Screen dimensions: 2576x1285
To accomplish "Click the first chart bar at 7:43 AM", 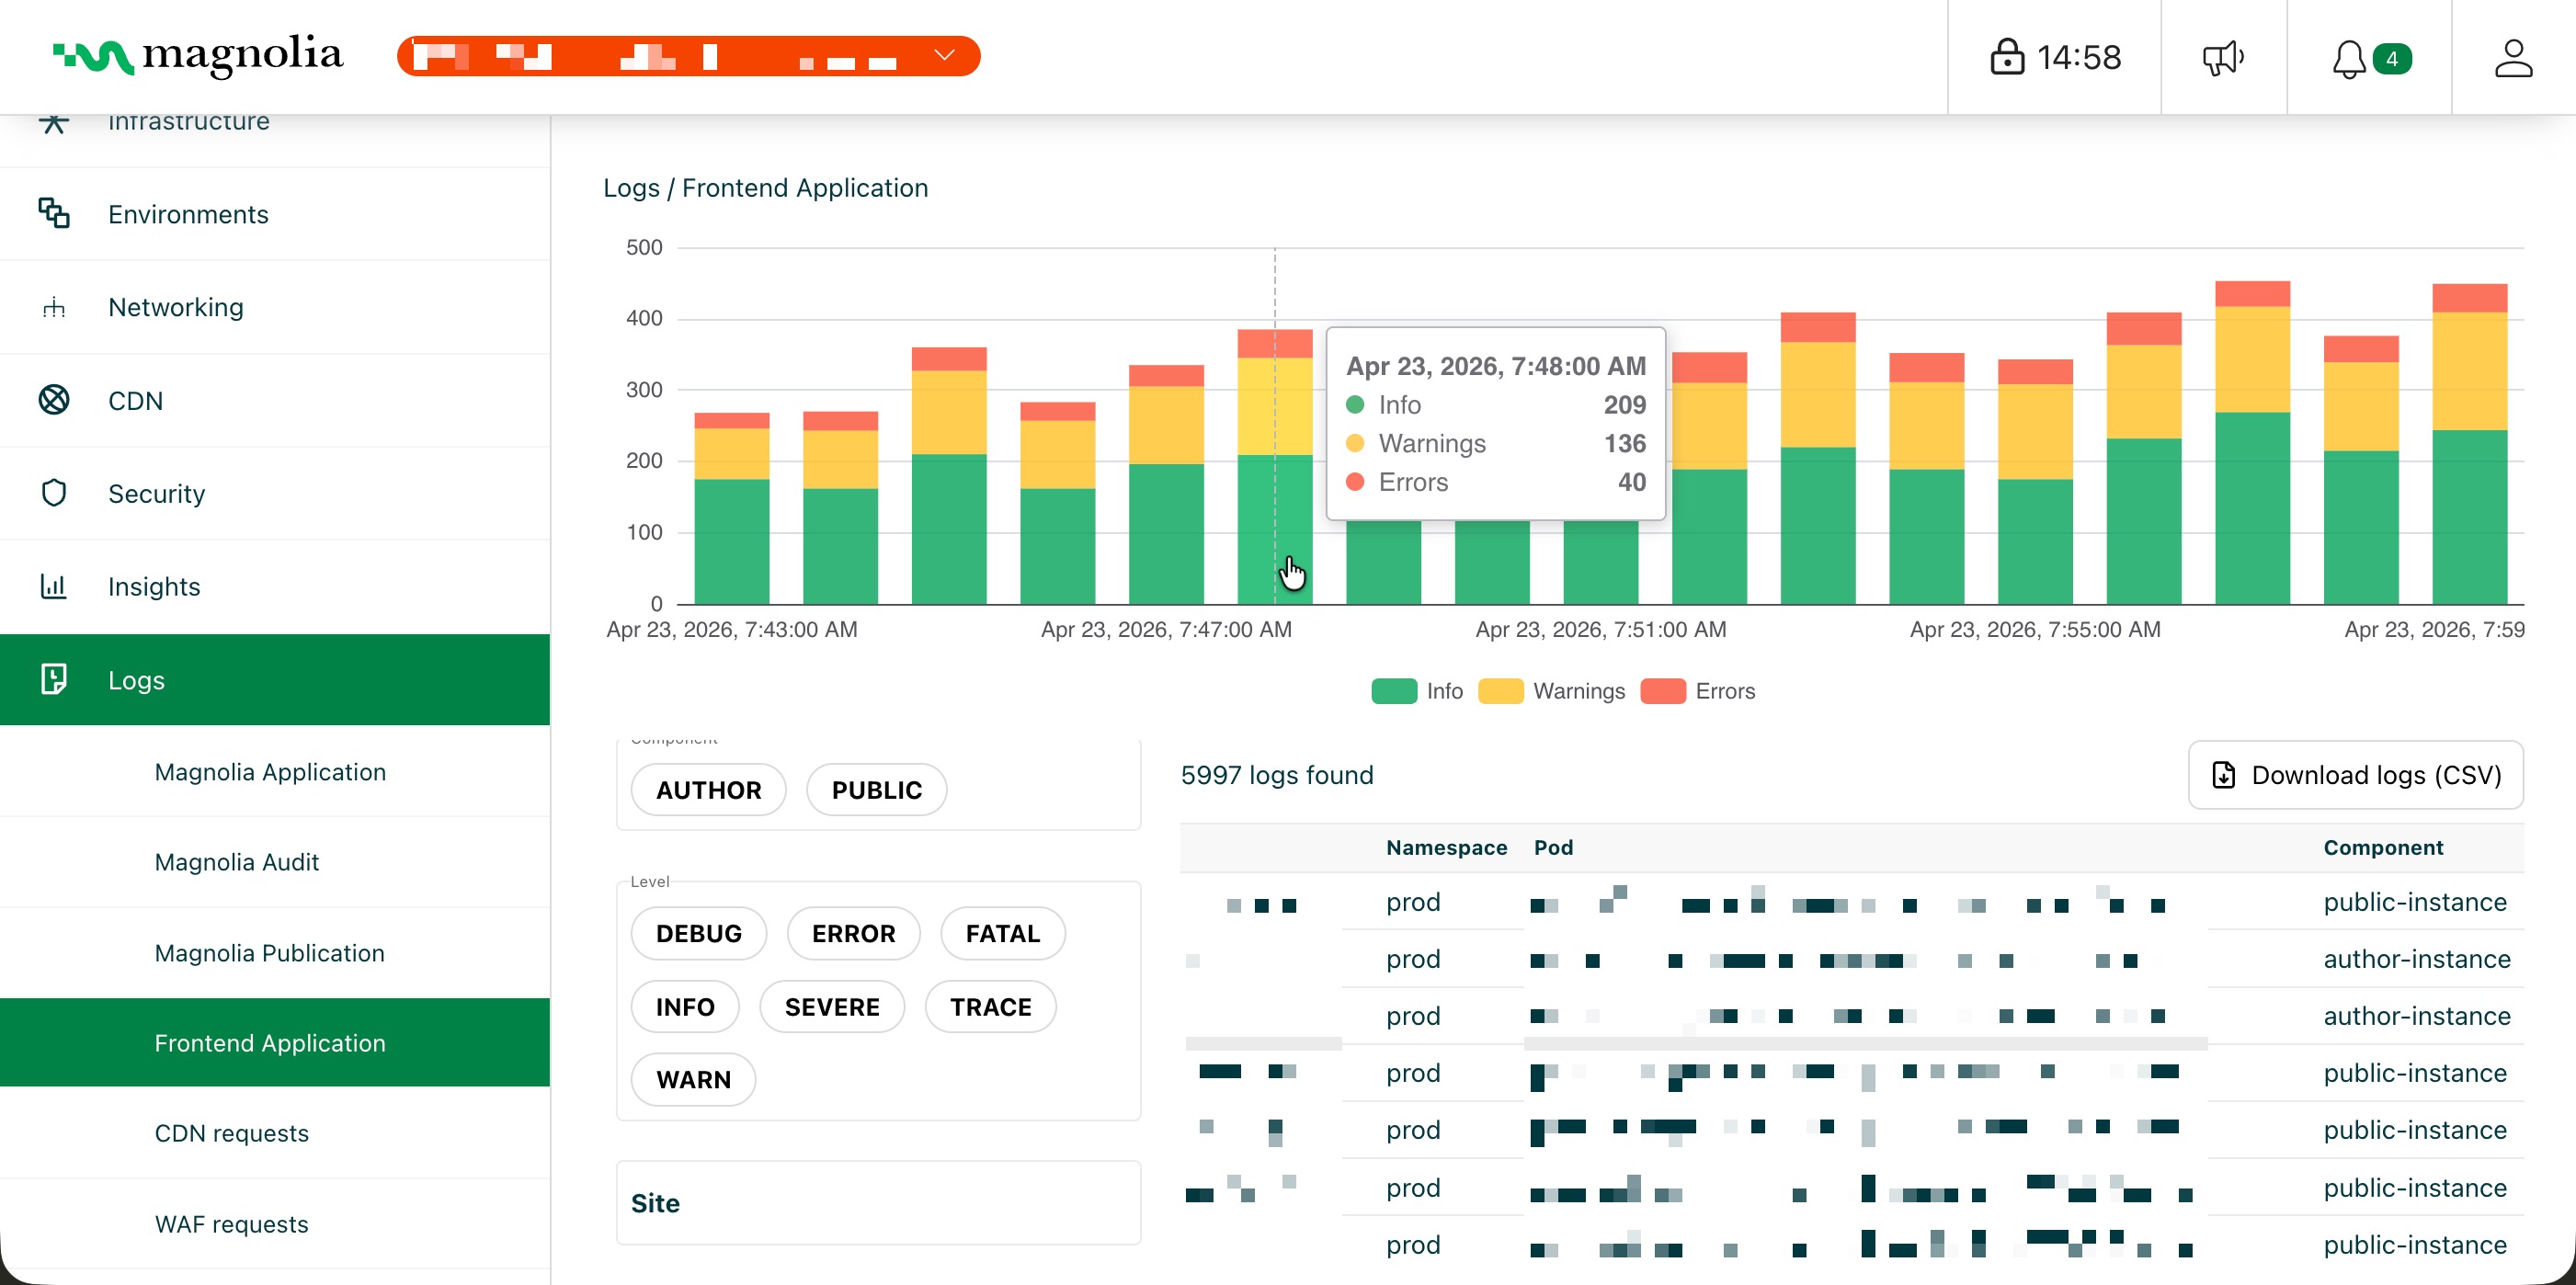I will click(732, 509).
